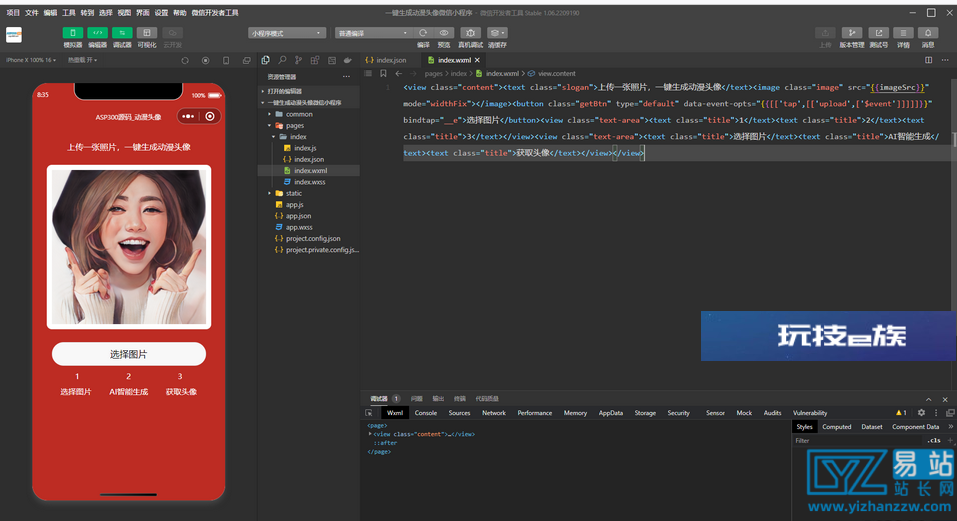The image size is (957, 521).
Task: Open 版本管理 version control
Action: (851, 33)
